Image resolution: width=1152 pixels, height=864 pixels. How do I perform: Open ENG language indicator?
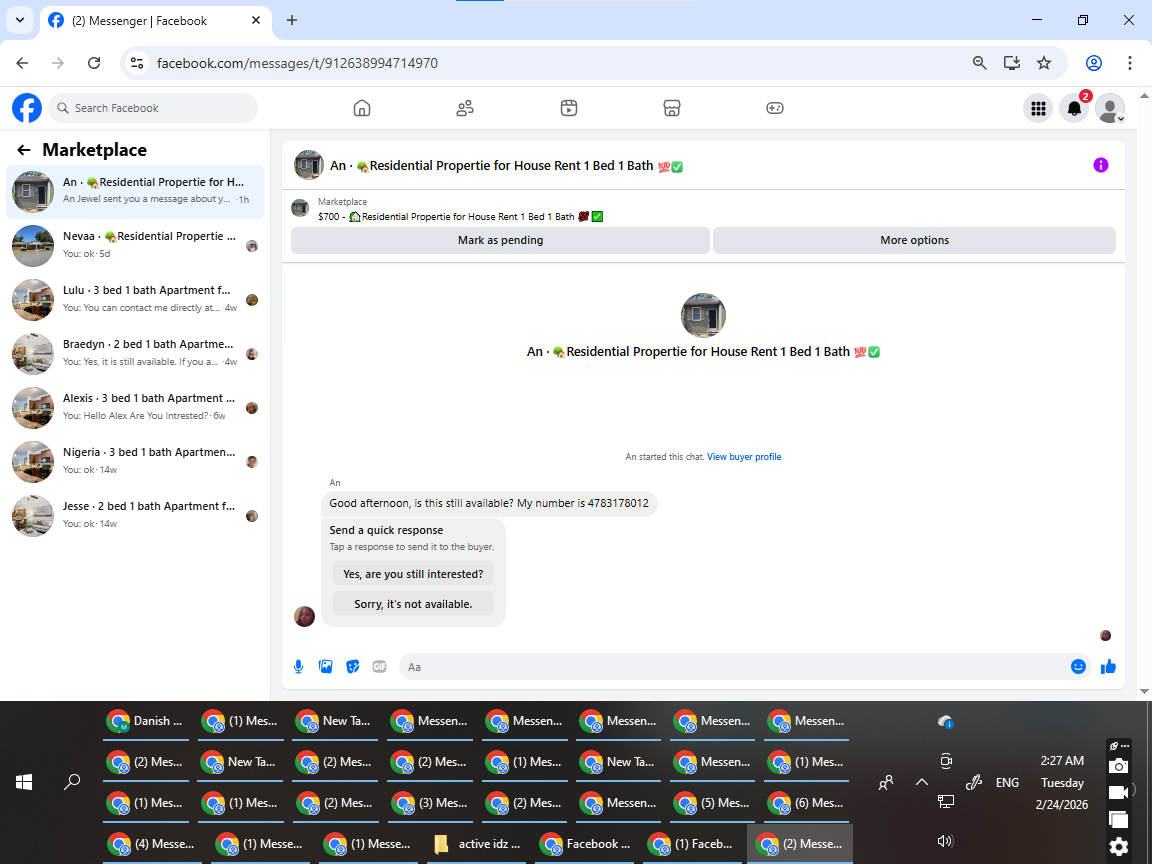[x=1007, y=782]
